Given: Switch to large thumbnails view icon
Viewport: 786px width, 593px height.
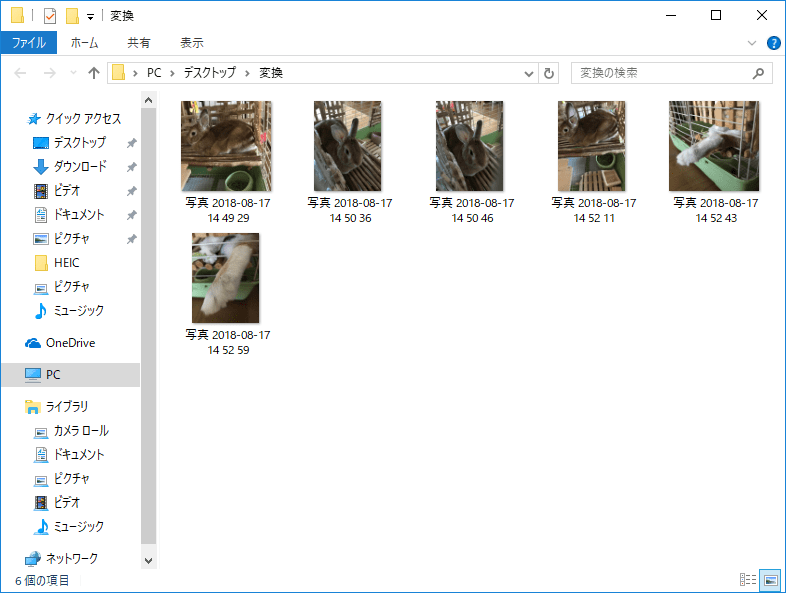Looking at the screenshot, I should click(x=770, y=580).
